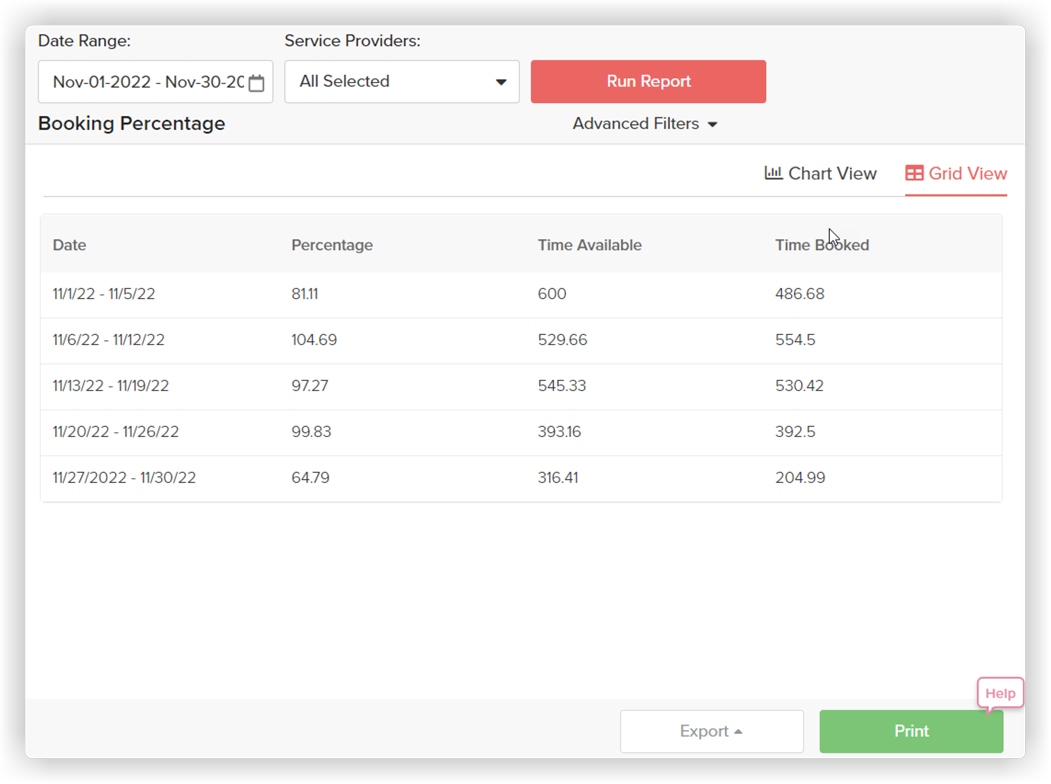Select the 11/27/2022 - 11/30/22 row
This screenshot has width=1051, height=784.
click(521, 478)
